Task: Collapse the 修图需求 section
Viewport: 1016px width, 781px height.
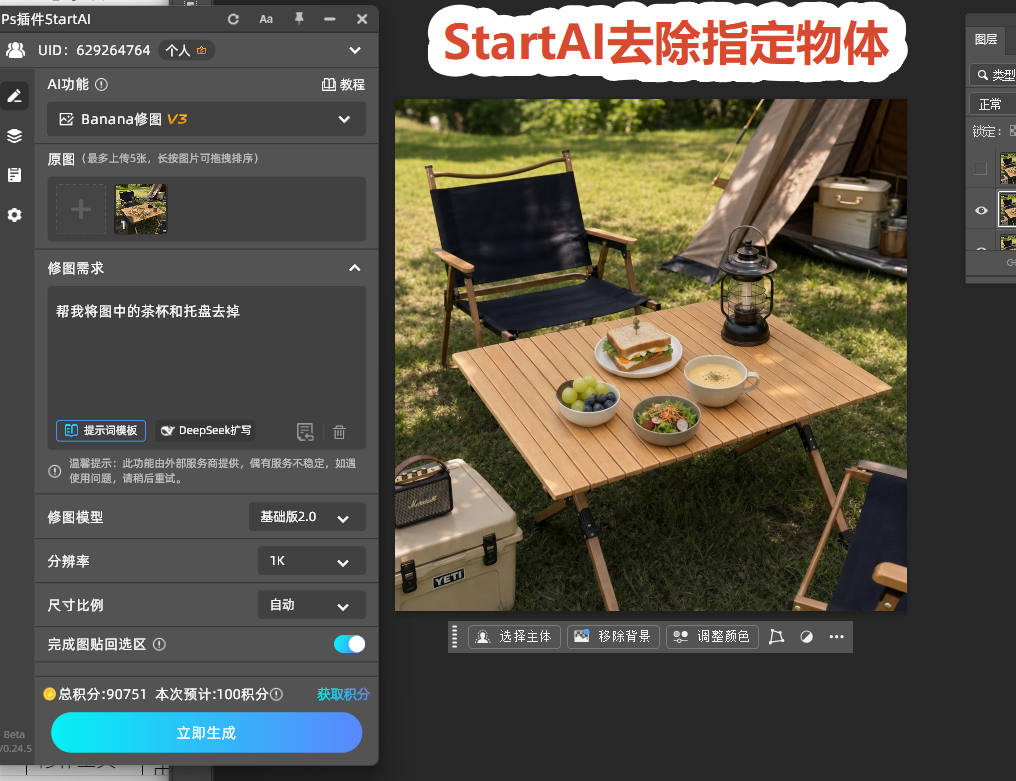Action: click(354, 268)
